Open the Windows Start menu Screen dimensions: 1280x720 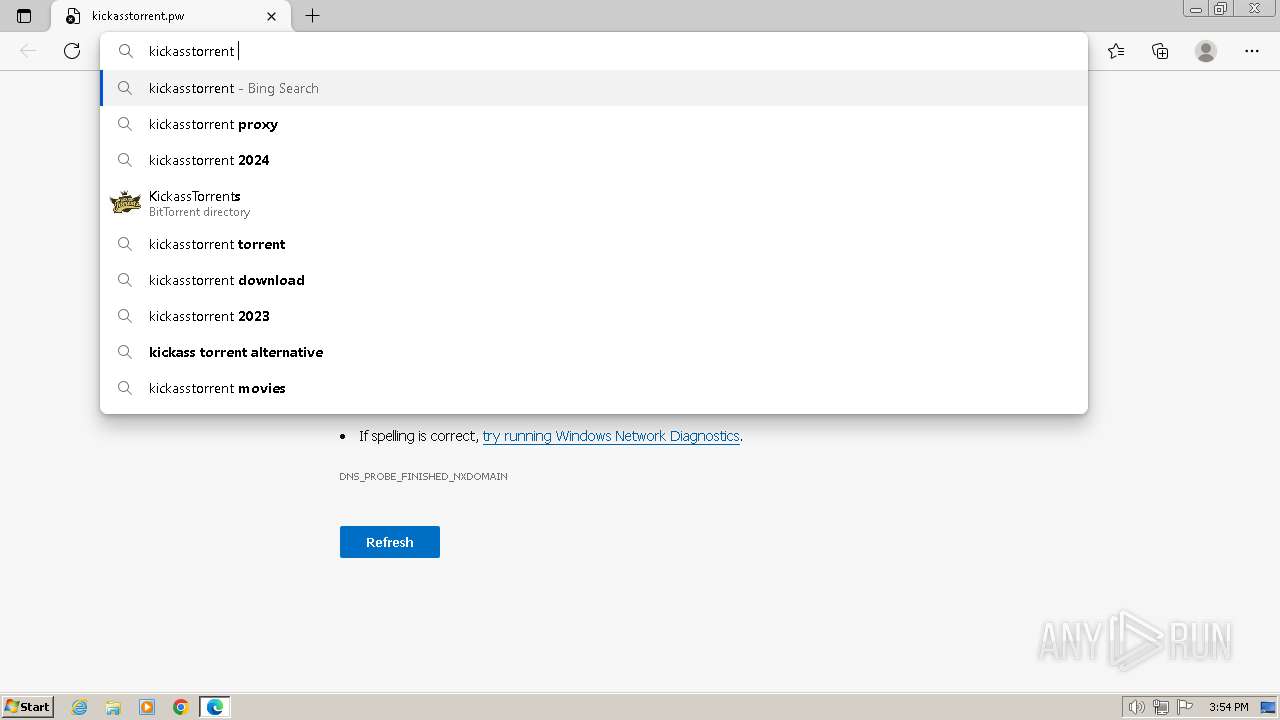(27, 706)
